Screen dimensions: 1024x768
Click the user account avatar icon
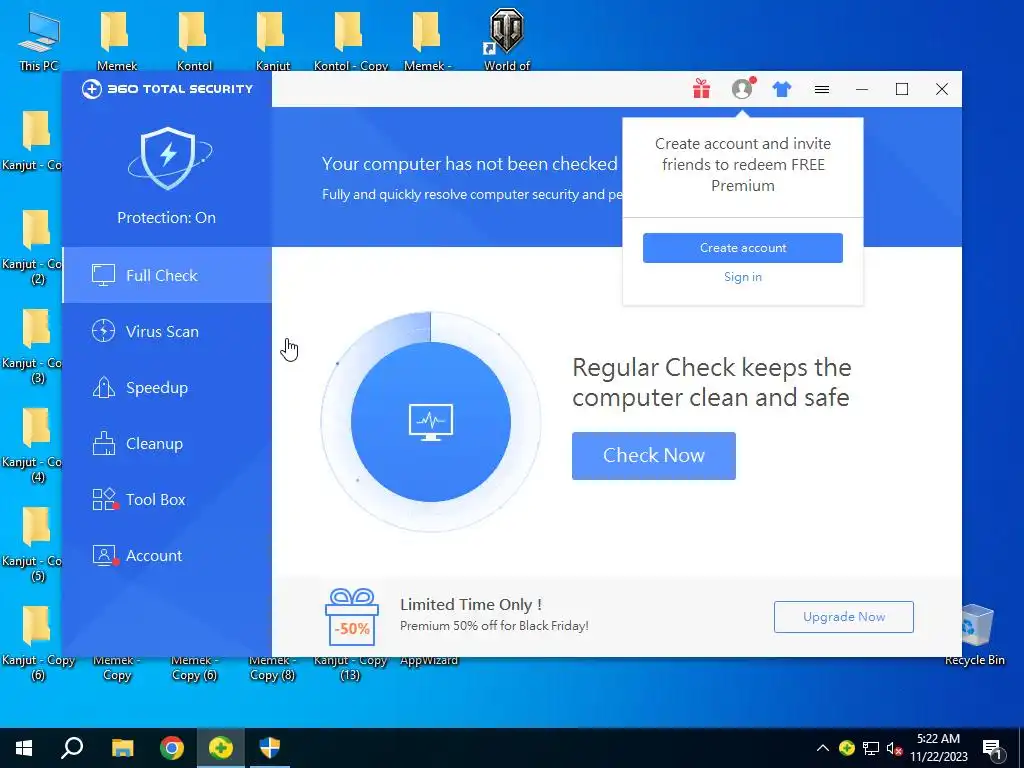tap(743, 89)
